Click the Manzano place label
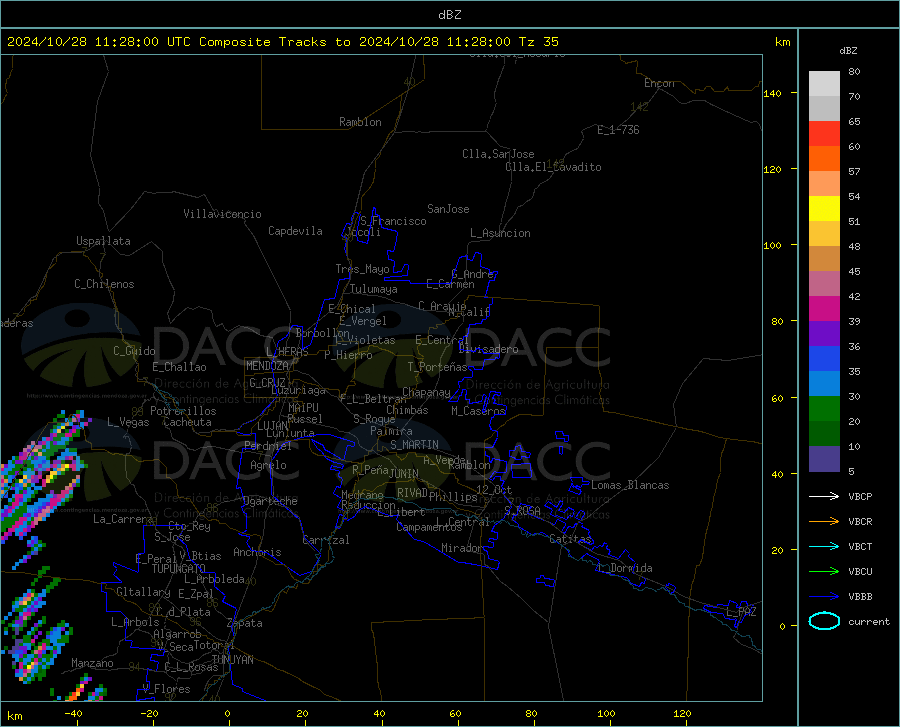900x727 pixels. point(92,663)
